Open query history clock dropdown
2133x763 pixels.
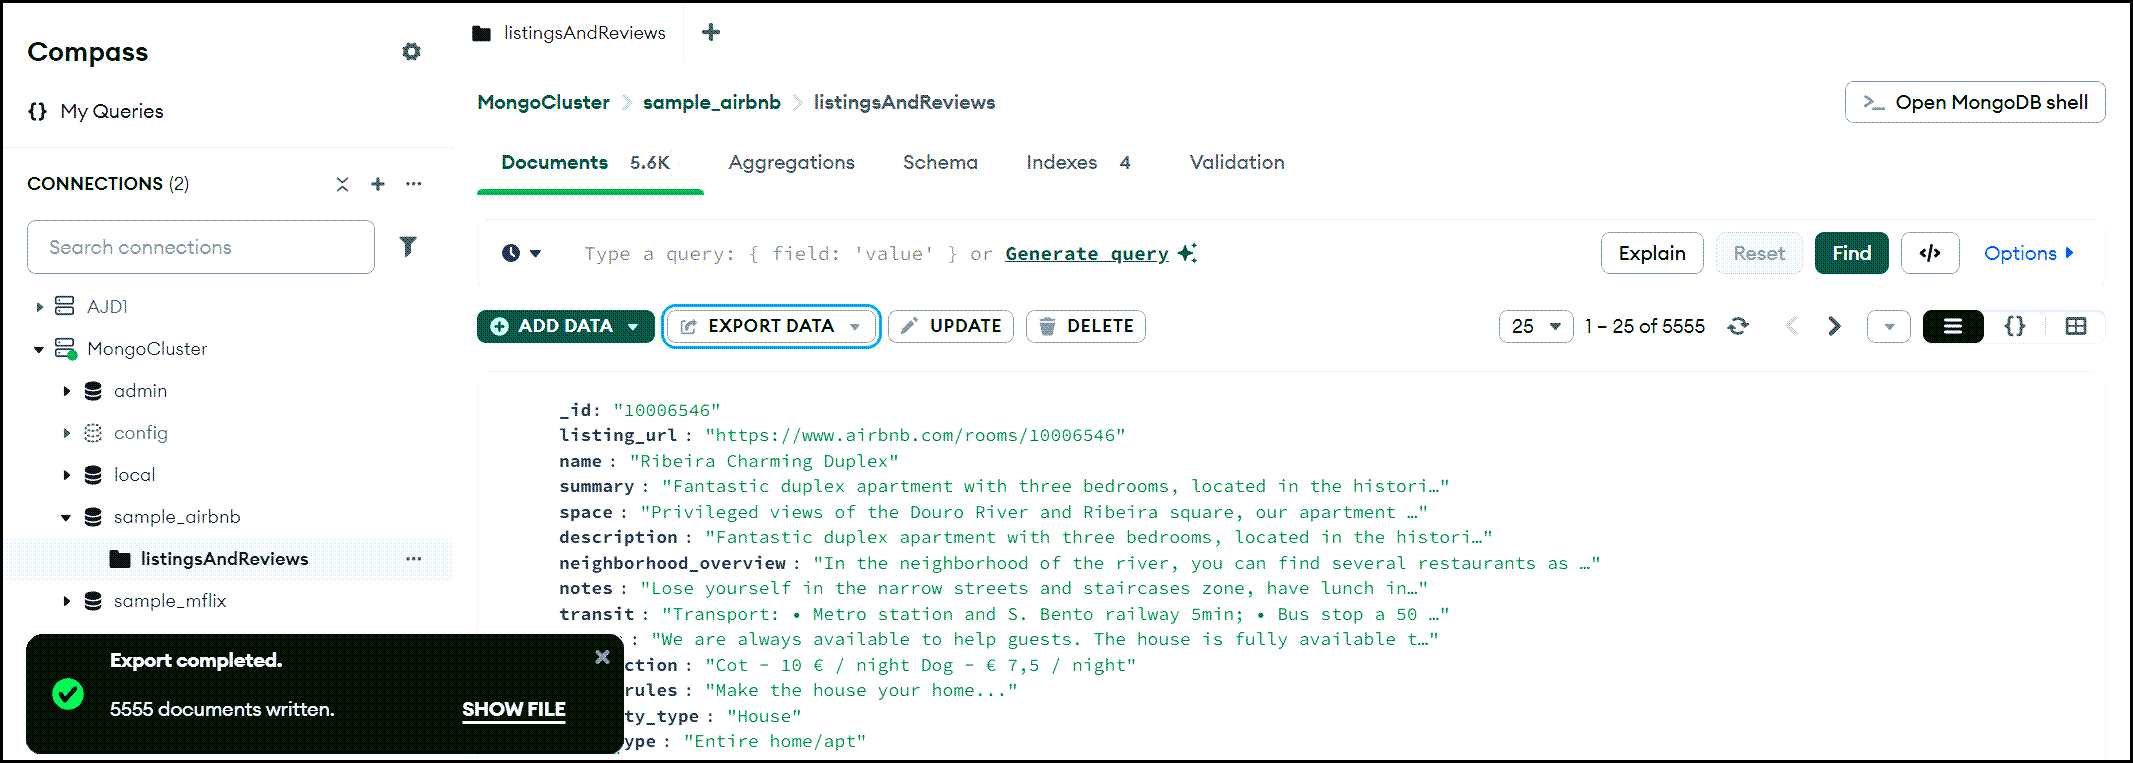tap(521, 253)
